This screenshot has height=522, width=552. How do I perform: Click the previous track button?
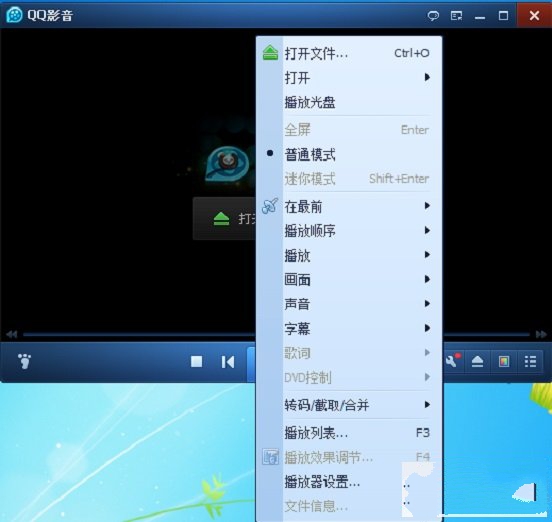pyautogui.click(x=228, y=362)
